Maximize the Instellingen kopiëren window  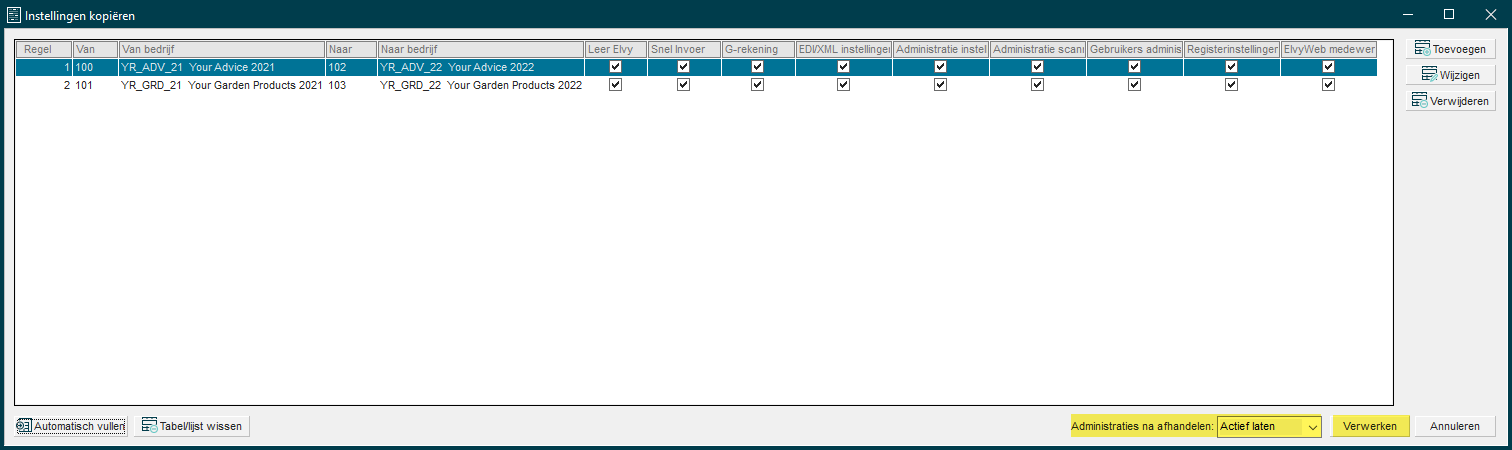1449,14
